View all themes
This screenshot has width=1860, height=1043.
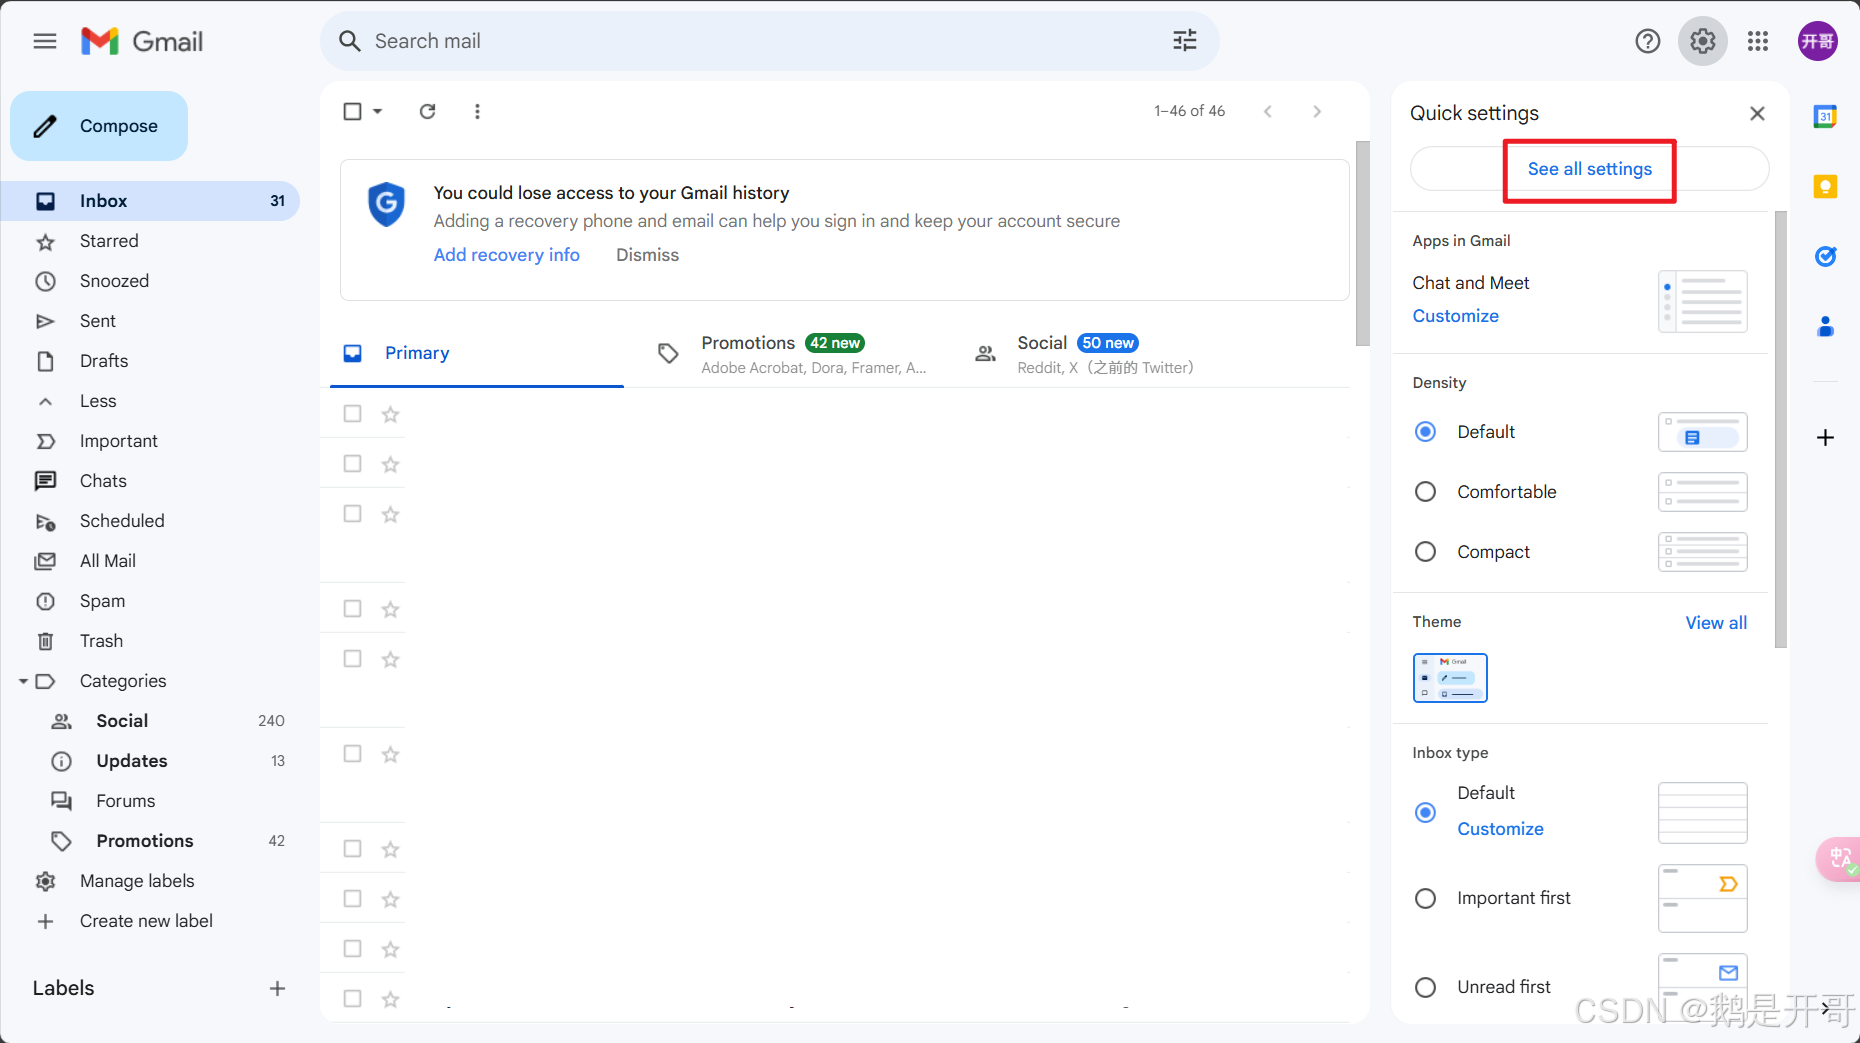1716,623
